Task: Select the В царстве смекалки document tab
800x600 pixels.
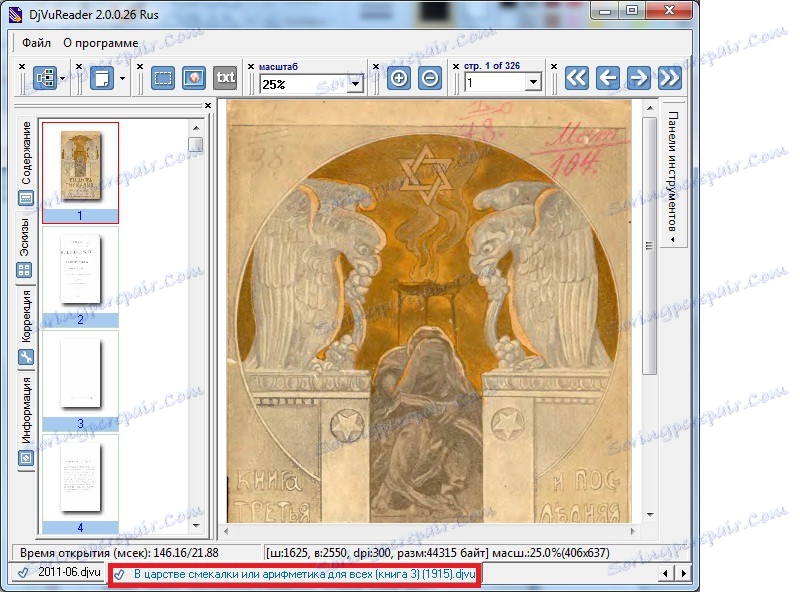Action: (x=294, y=574)
